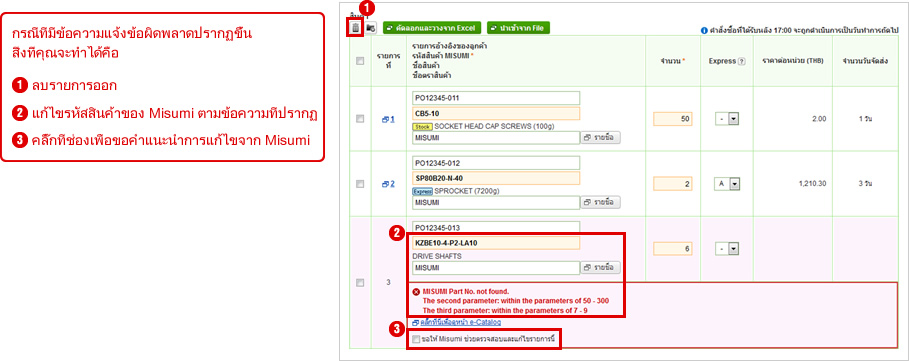909x361 pixels.
Task: Toggle the select-all checkbox in table header
Action: click(360, 61)
